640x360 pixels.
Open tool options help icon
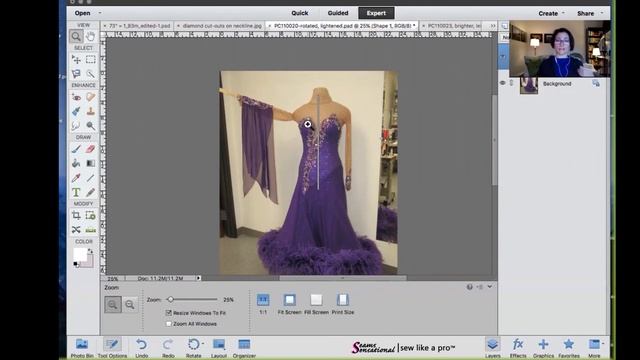pyautogui.click(x=470, y=287)
